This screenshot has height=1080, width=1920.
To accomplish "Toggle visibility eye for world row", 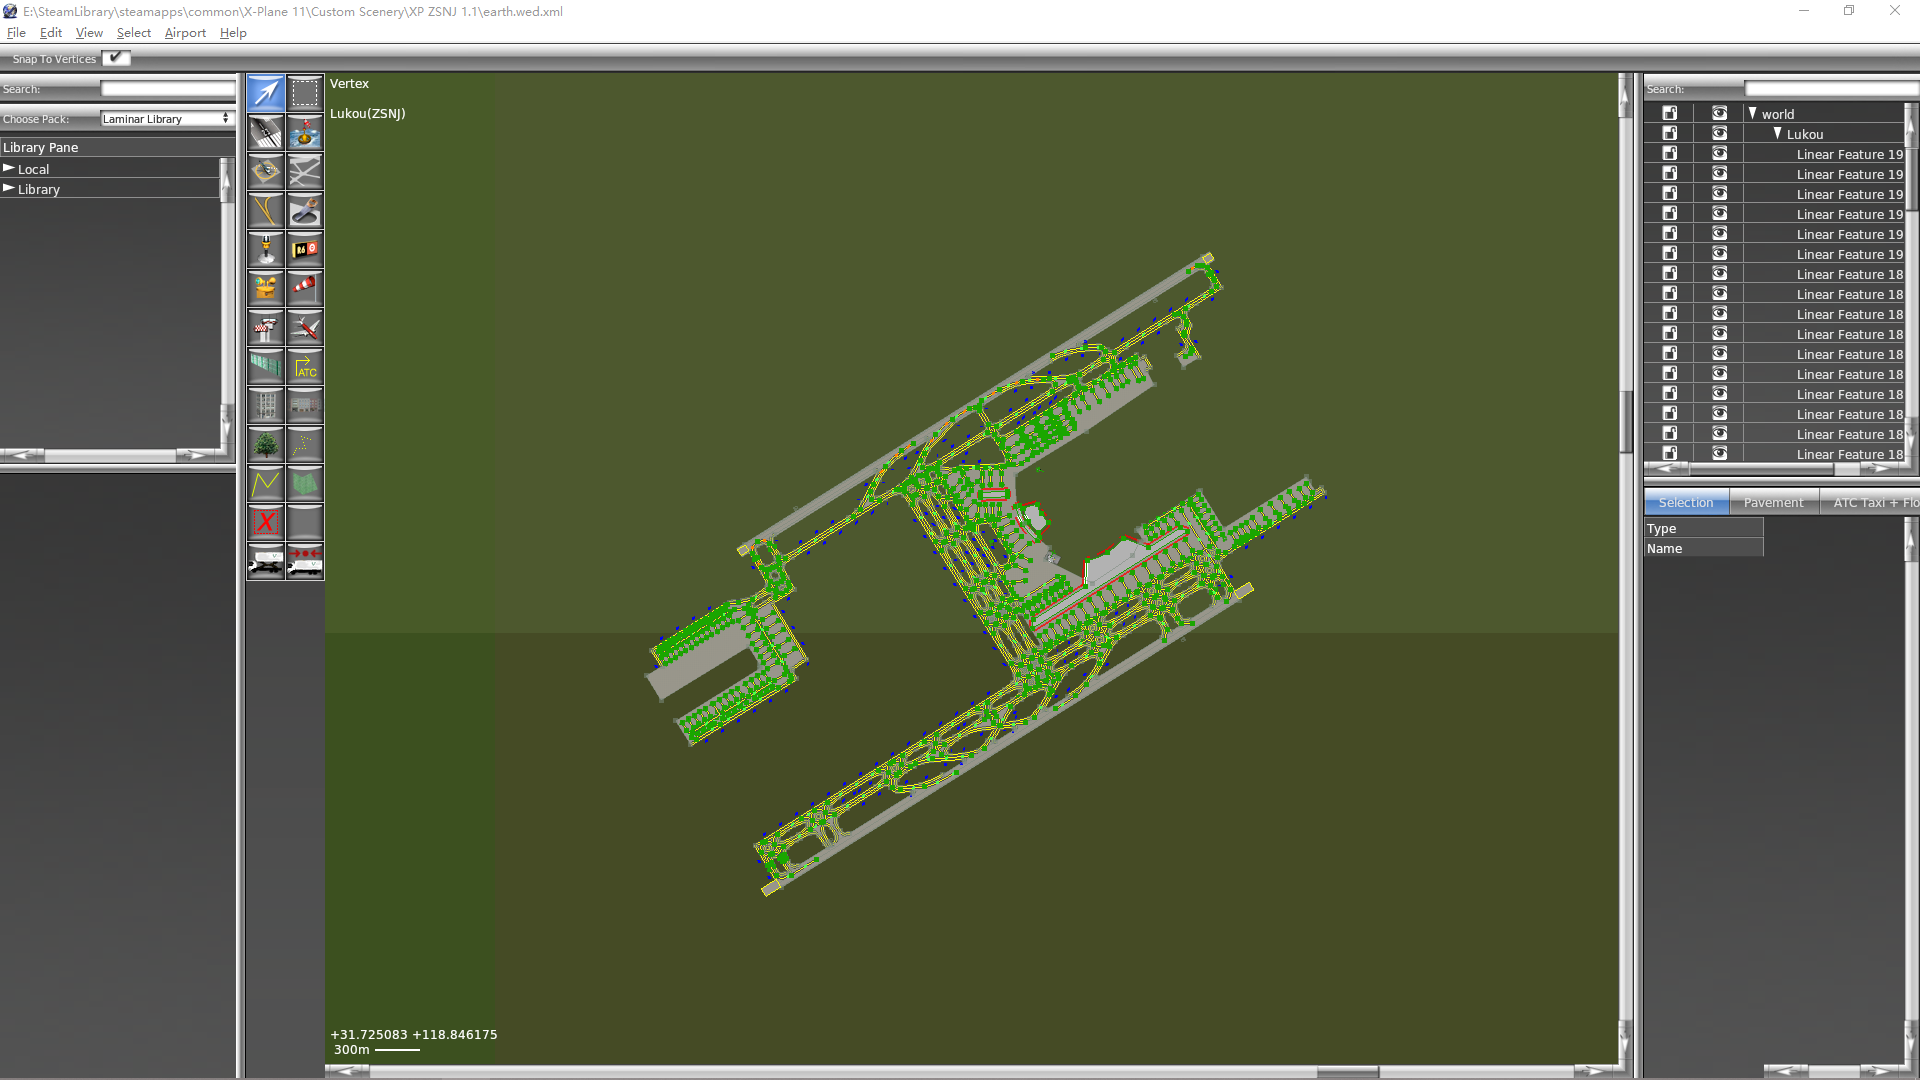I will [x=1719, y=113].
